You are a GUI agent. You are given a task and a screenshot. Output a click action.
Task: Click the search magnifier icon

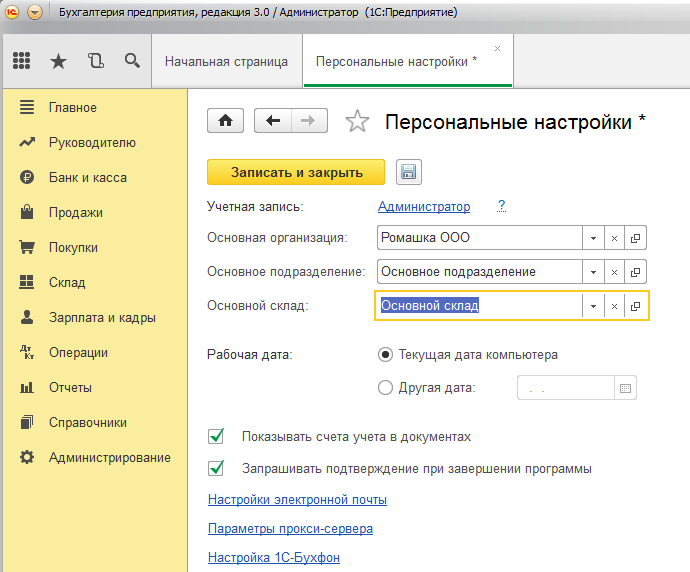click(x=132, y=61)
